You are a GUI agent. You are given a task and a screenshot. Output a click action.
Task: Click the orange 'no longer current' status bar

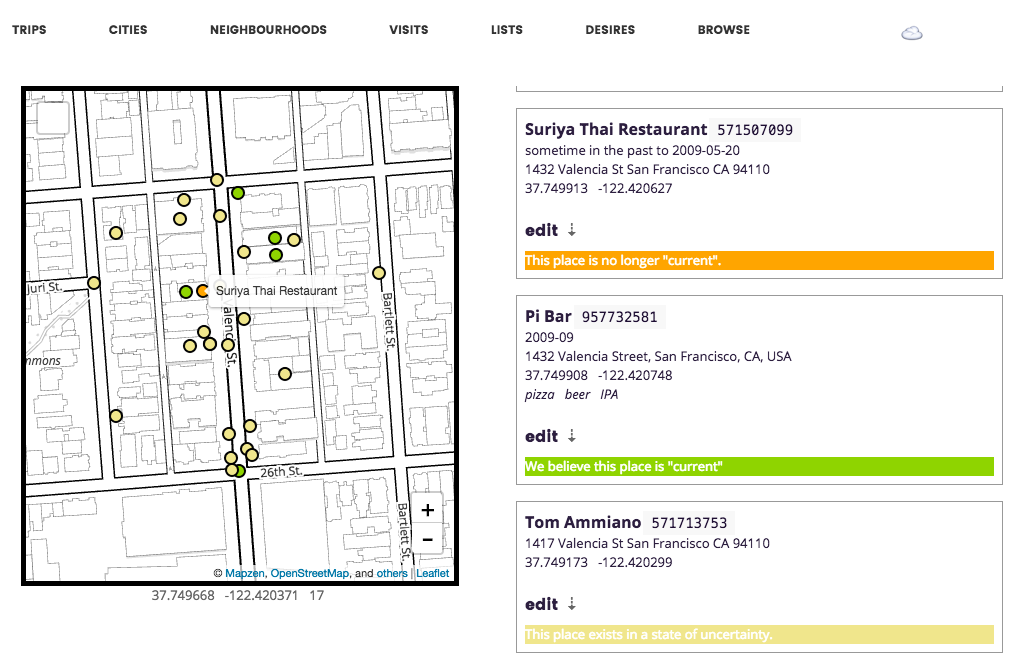pos(758,261)
